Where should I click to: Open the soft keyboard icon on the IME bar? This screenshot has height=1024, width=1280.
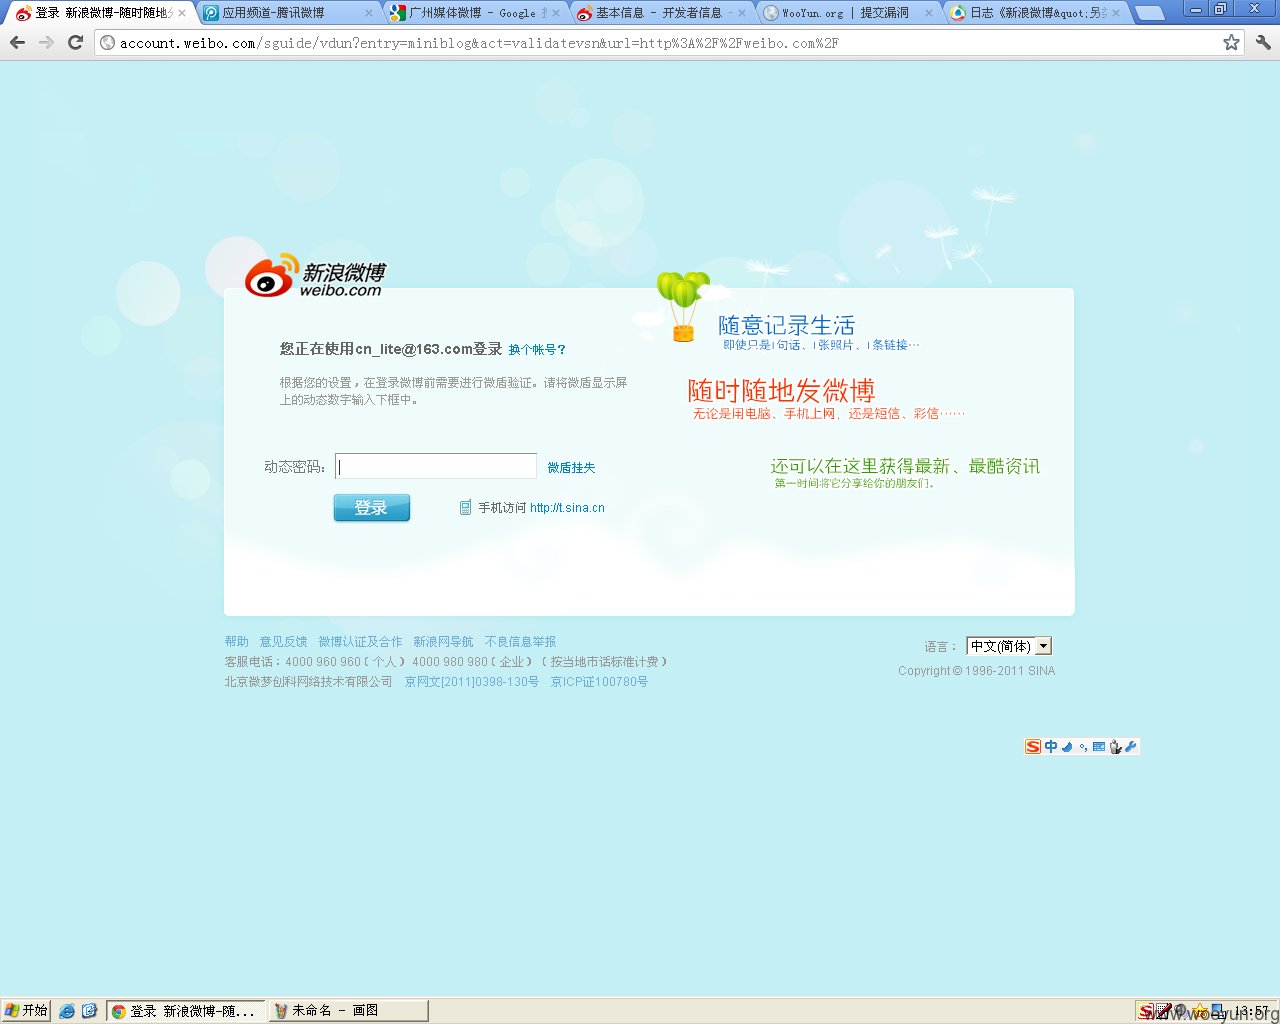[x=1099, y=747]
